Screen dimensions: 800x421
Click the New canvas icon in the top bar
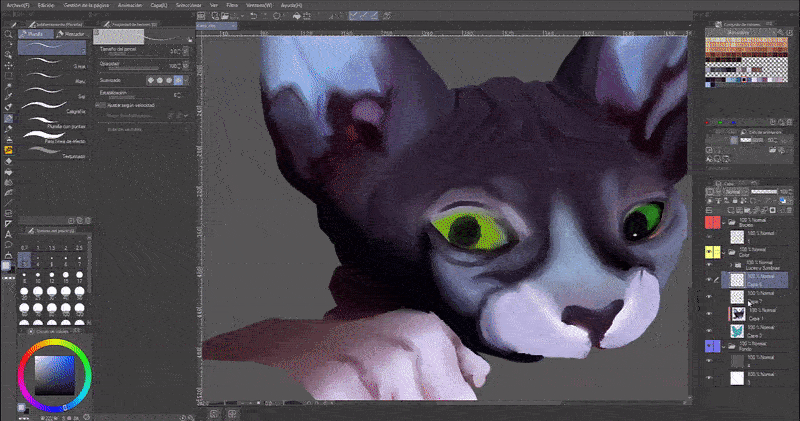tap(215, 16)
